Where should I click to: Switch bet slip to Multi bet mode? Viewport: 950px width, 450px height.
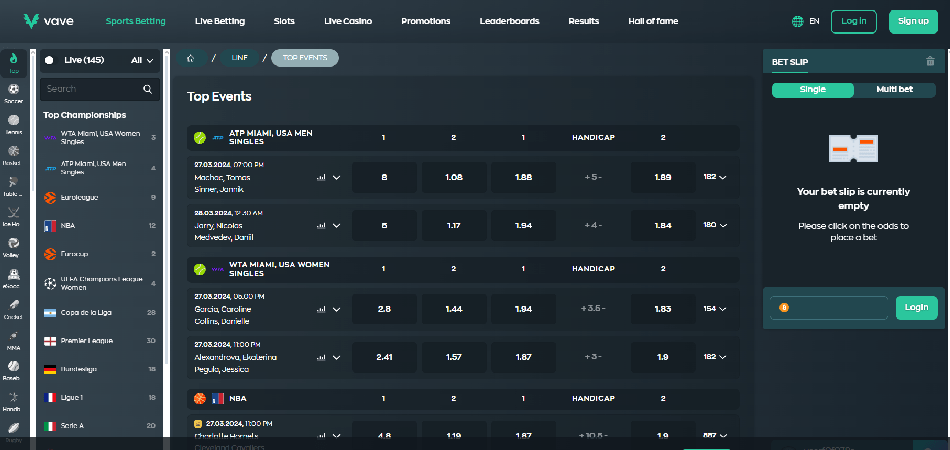pyautogui.click(x=895, y=90)
